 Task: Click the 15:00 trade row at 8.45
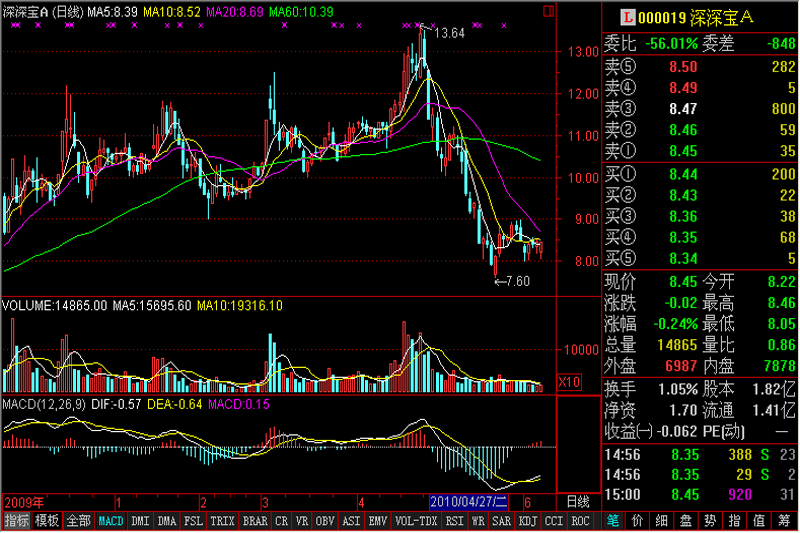[700, 495]
